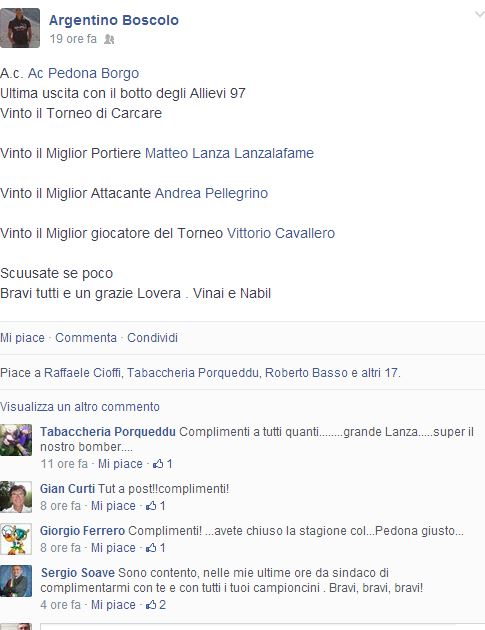Open Tabaccheria Porqueddu's flower avatar

pyautogui.click(x=16, y=440)
